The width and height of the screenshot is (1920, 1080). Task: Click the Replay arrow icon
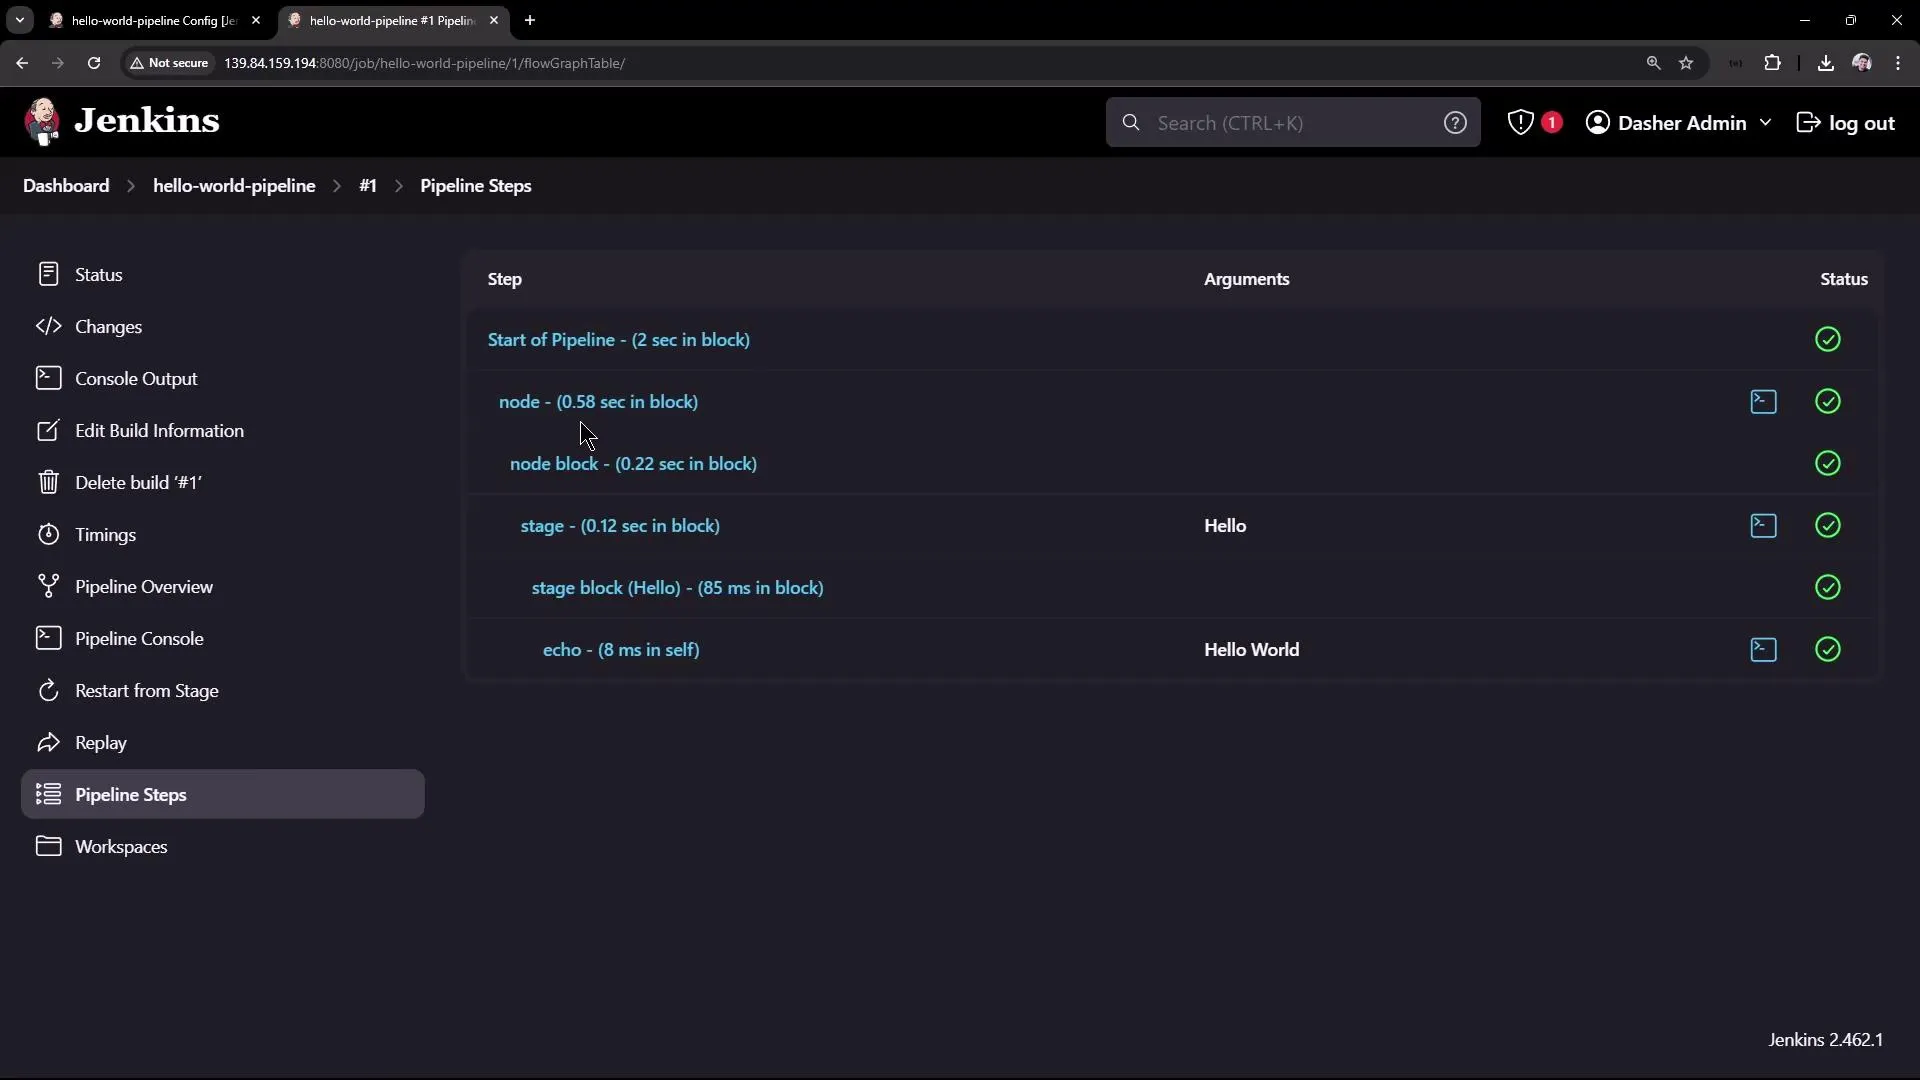pyautogui.click(x=49, y=743)
